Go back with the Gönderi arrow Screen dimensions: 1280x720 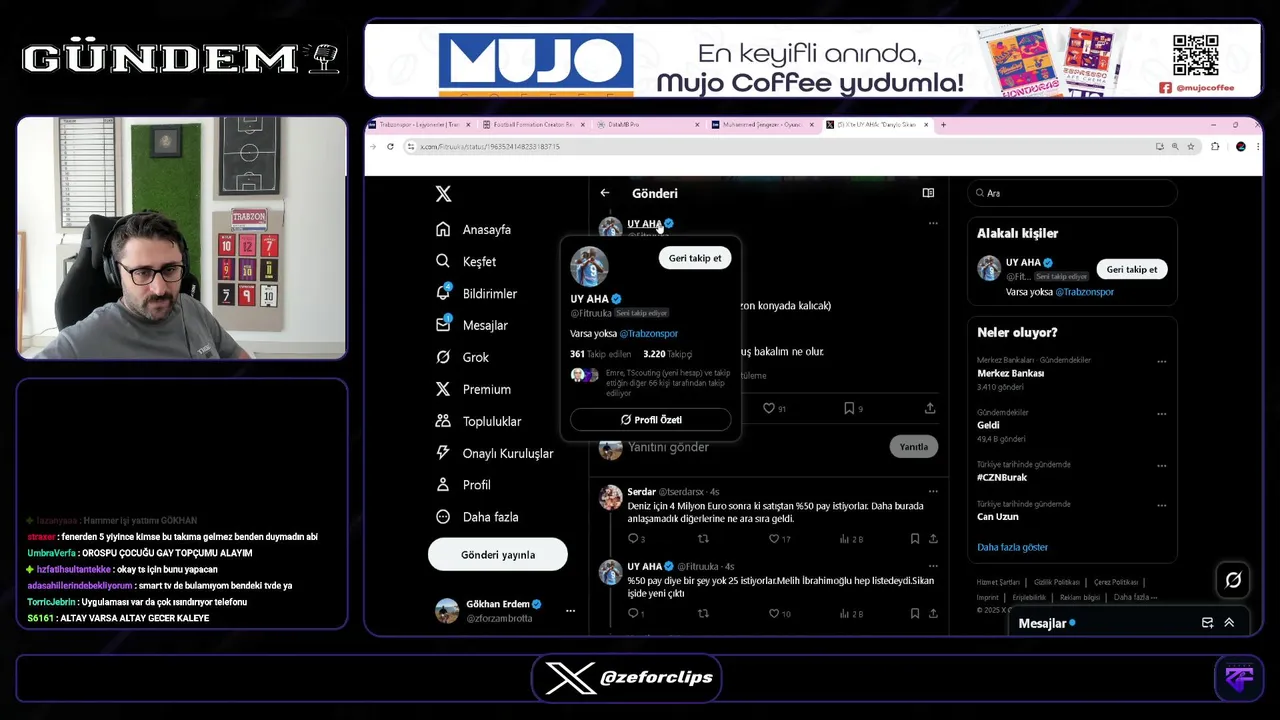tap(604, 193)
